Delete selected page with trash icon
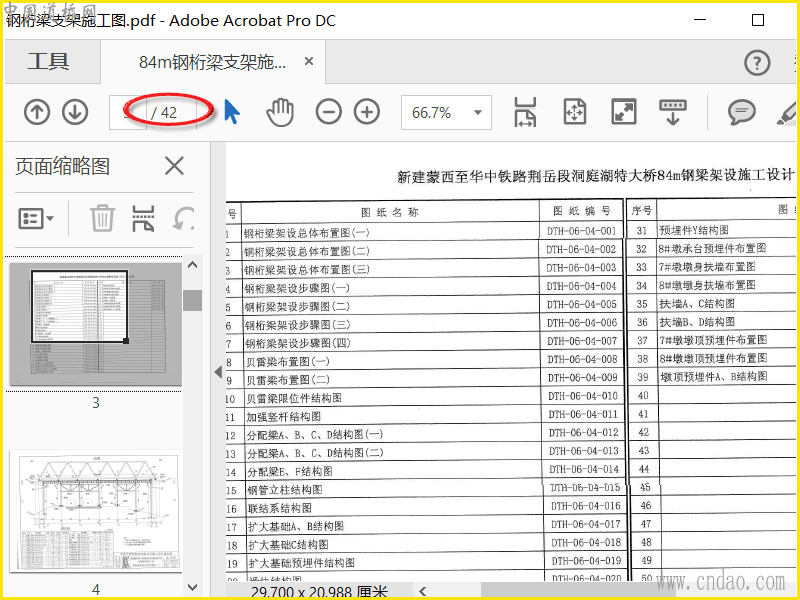800x600 pixels. click(102, 218)
